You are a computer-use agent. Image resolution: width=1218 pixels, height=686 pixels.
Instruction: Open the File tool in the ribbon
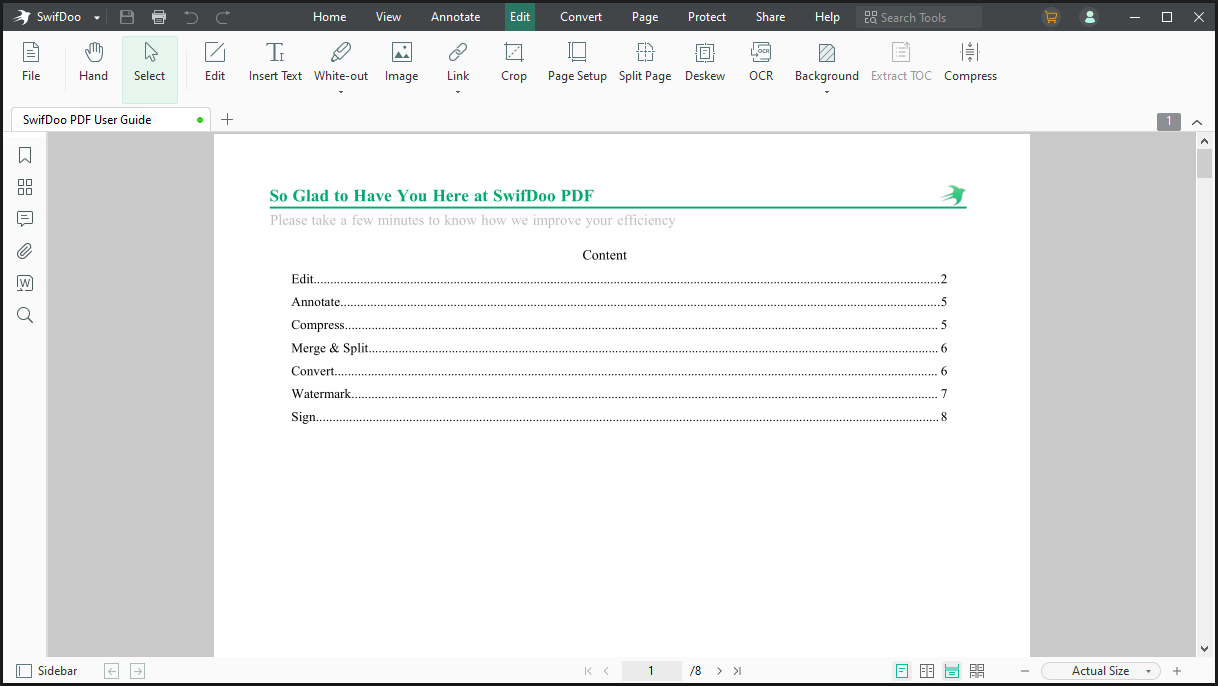31,62
